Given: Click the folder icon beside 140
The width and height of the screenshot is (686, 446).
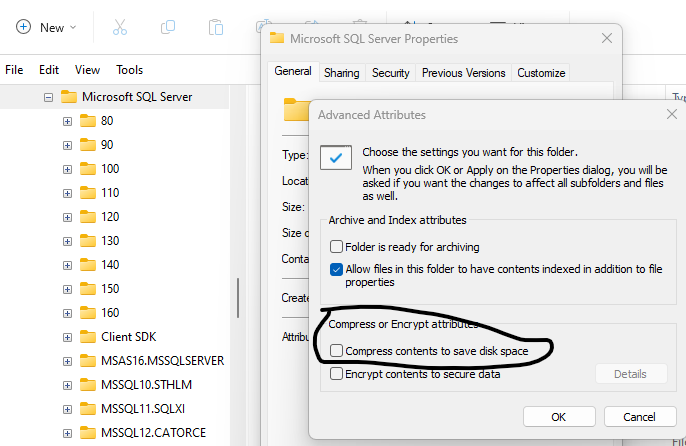Looking at the screenshot, I should coord(88,265).
